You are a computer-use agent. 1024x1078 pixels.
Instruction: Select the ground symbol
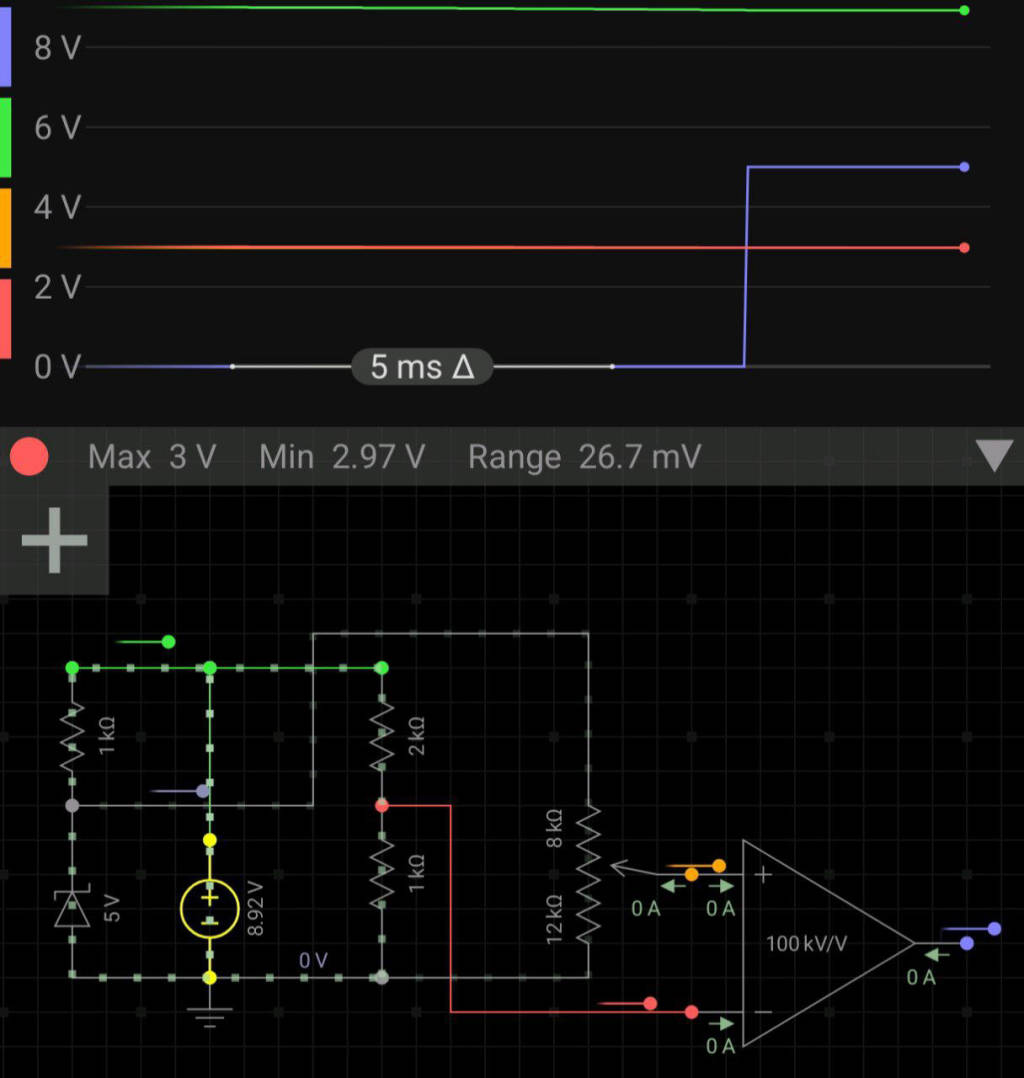pyautogui.click(x=210, y=1016)
